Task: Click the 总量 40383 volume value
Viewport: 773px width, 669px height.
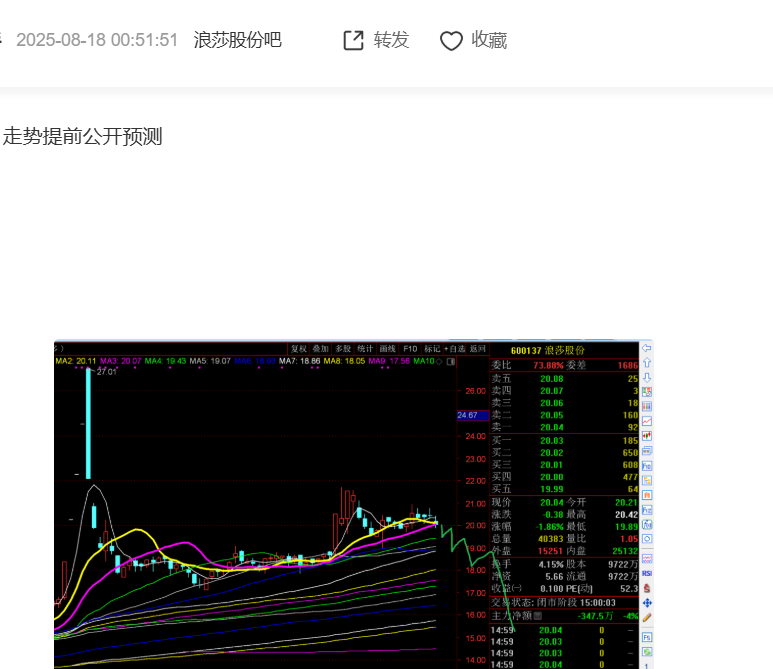Action: pos(550,539)
